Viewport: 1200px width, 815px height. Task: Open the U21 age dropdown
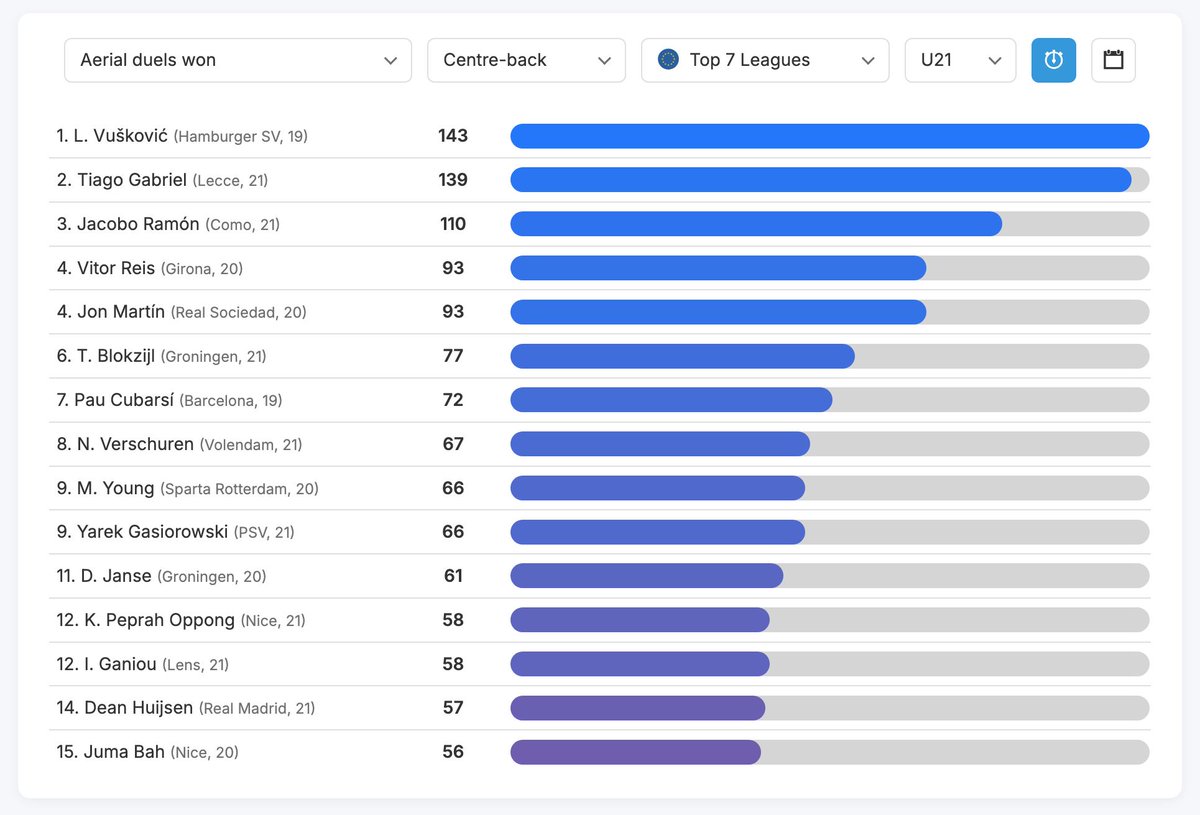click(x=960, y=60)
